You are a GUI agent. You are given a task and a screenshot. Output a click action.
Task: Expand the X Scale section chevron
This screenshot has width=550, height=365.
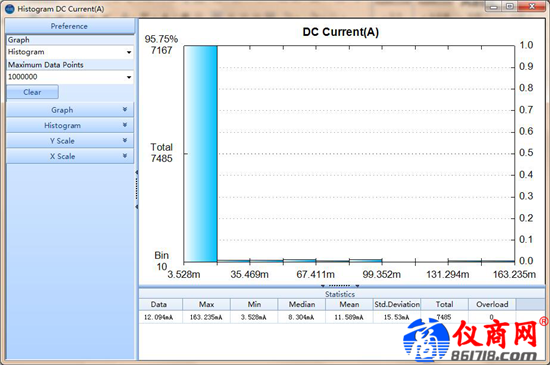[x=125, y=156]
